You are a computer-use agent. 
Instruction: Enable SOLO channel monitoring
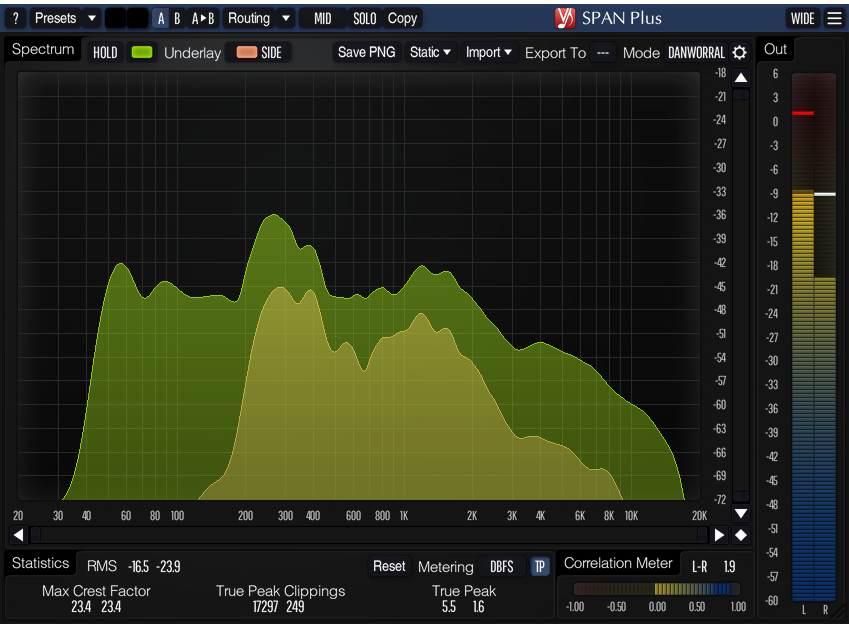coord(364,18)
